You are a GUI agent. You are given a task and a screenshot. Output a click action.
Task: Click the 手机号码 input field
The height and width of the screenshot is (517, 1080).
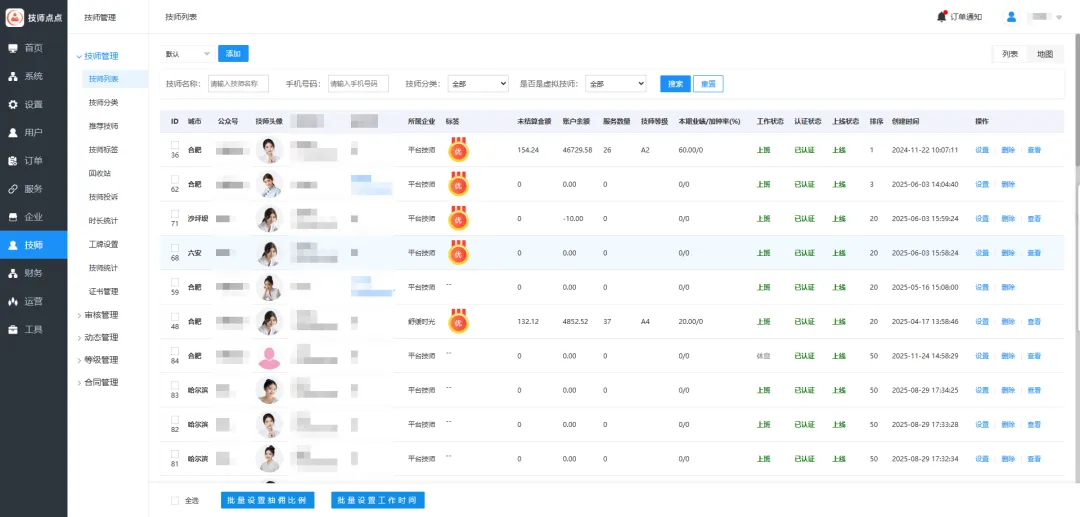tap(359, 84)
